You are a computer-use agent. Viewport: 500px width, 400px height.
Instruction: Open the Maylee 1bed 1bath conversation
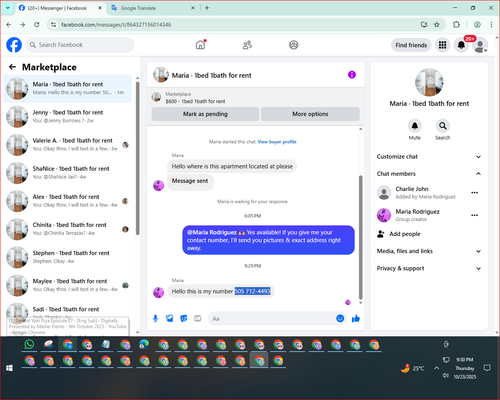(67, 285)
